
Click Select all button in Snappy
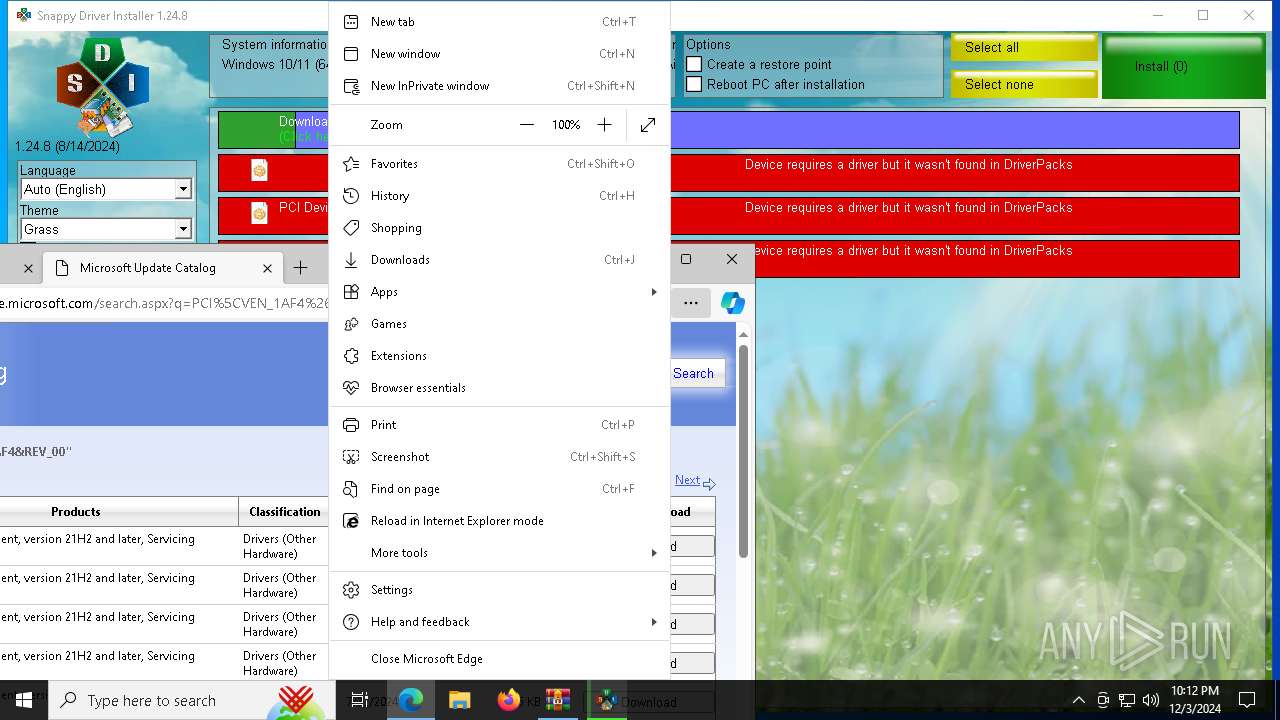[x=1024, y=48]
